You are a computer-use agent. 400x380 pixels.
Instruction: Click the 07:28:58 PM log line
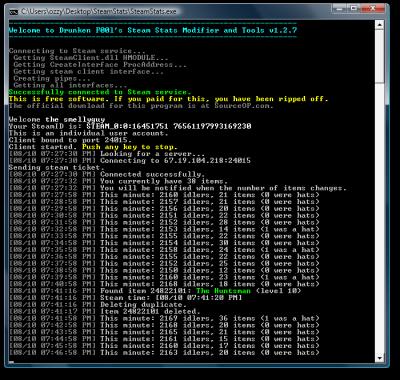point(164,202)
